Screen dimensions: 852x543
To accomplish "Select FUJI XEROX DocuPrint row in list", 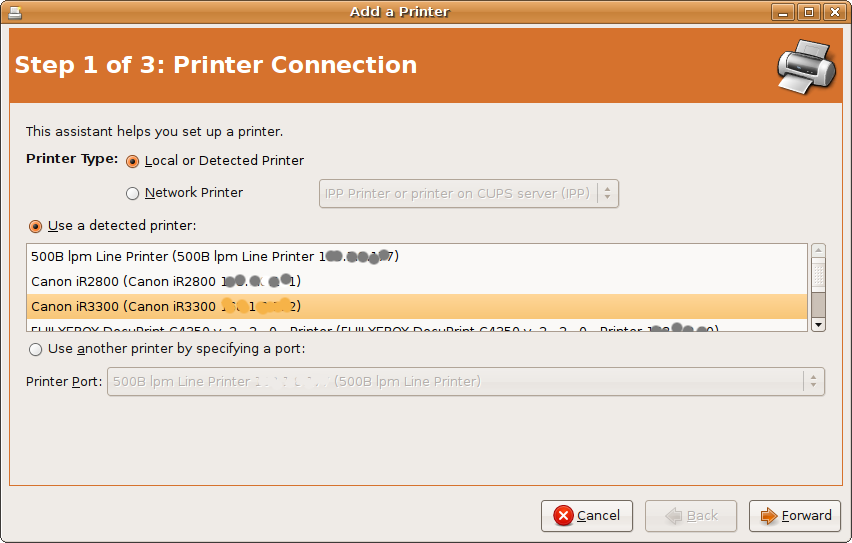I will point(417,326).
